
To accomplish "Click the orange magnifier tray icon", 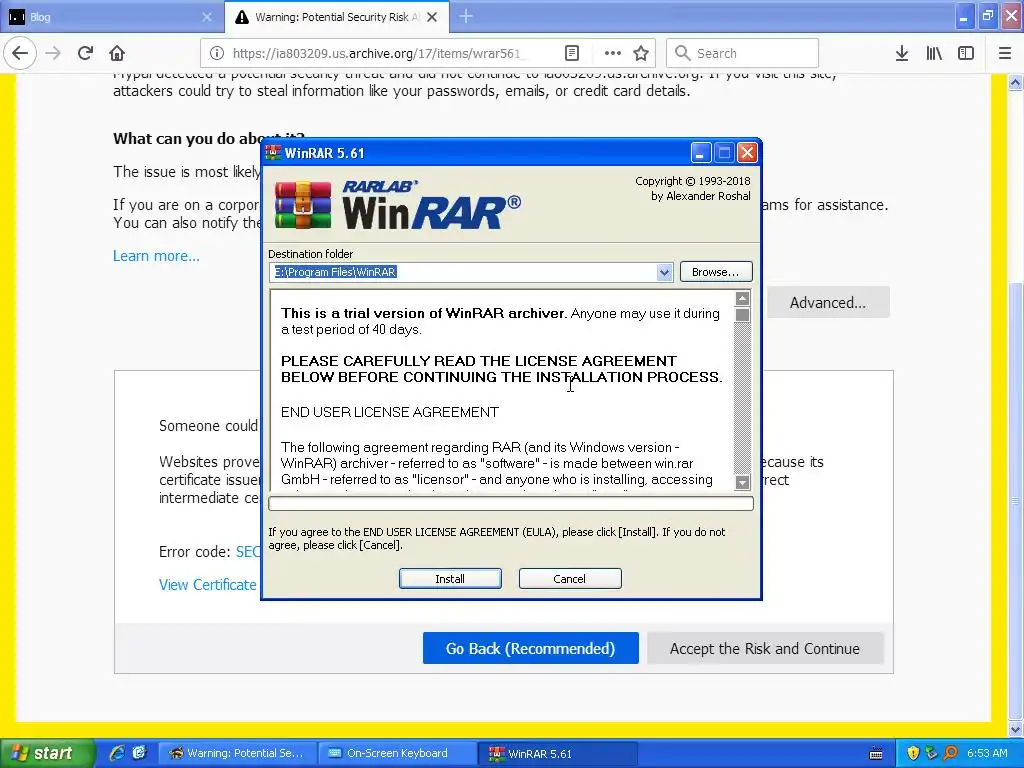I will point(950,754).
